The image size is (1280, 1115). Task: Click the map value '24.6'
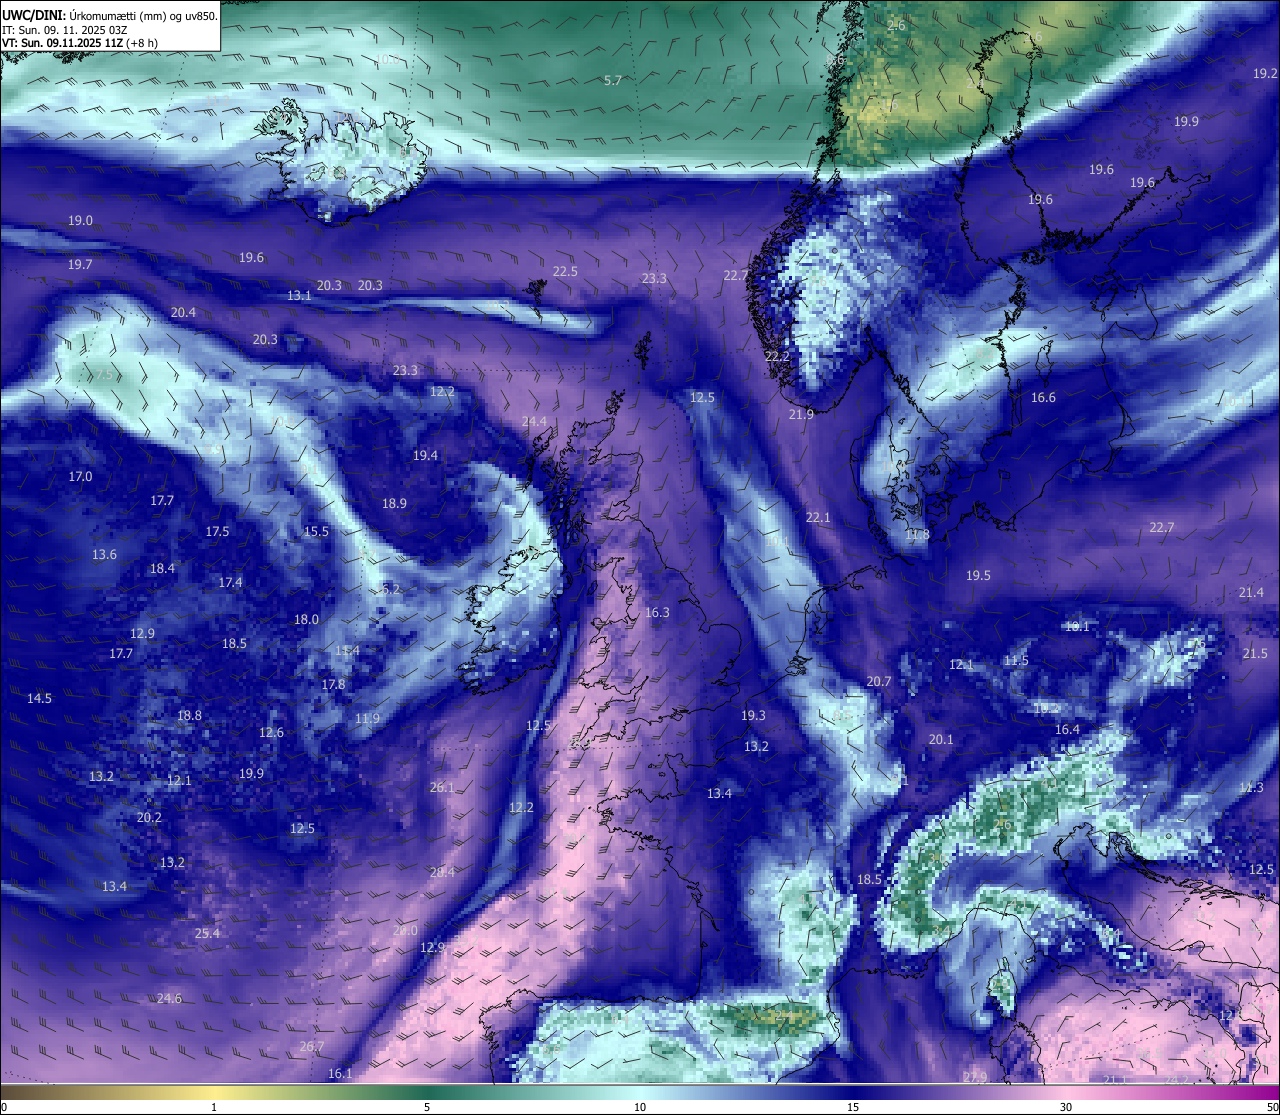(169, 998)
